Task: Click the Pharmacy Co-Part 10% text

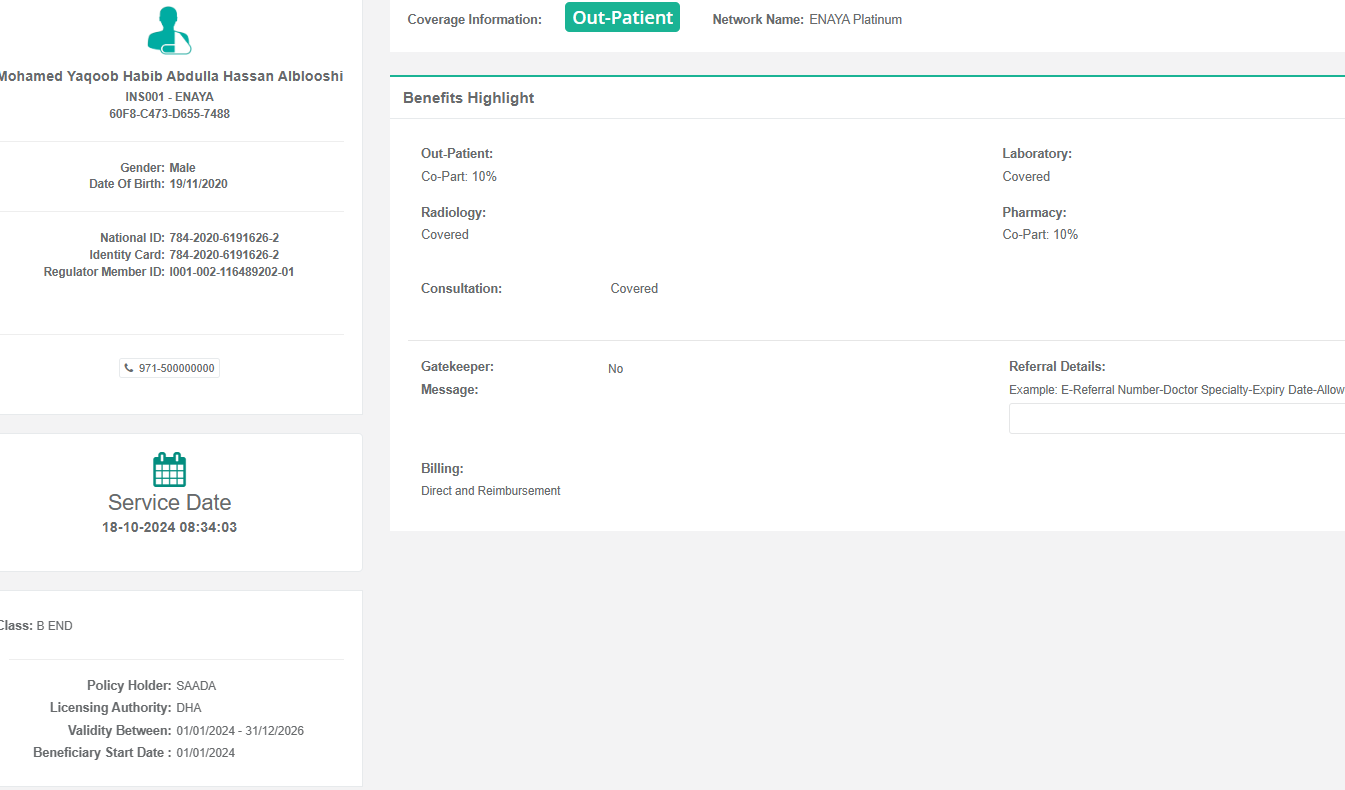Action: click(x=1040, y=235)
